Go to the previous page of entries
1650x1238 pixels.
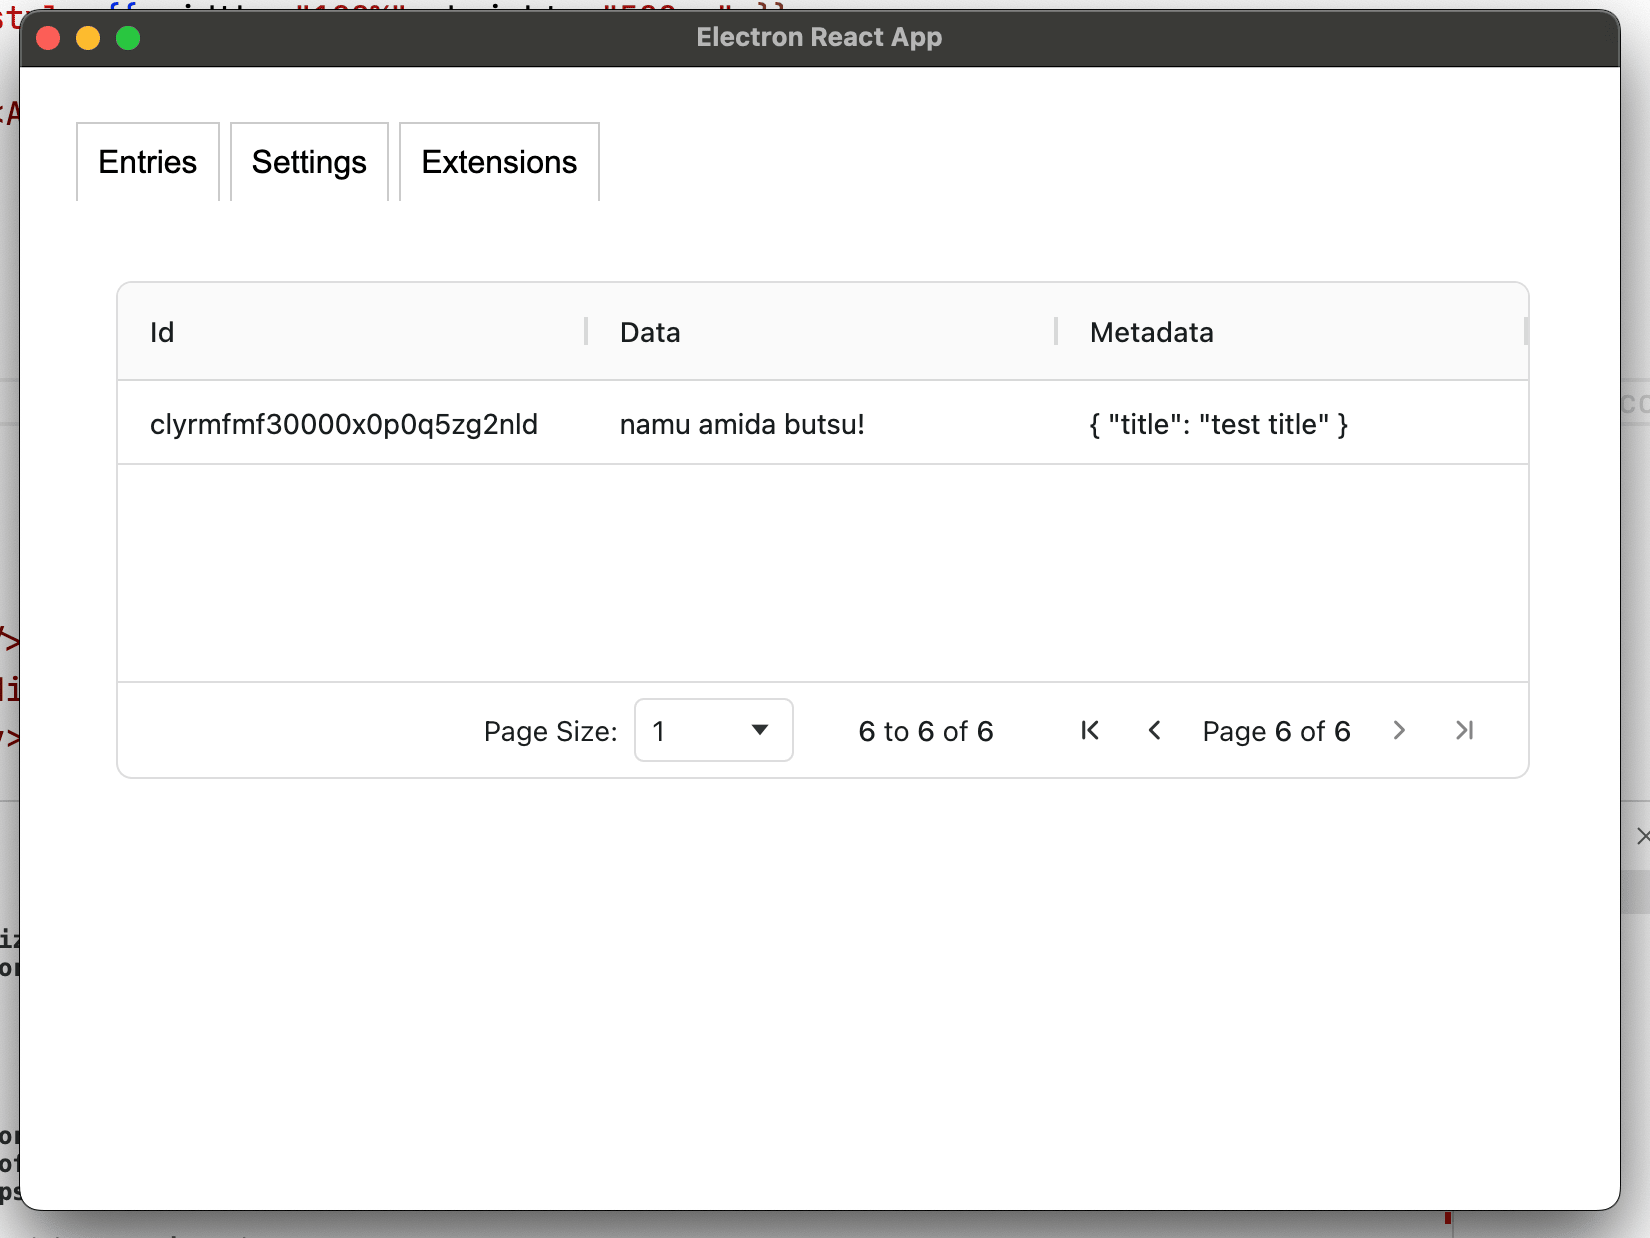click(x=1154, y=731)
